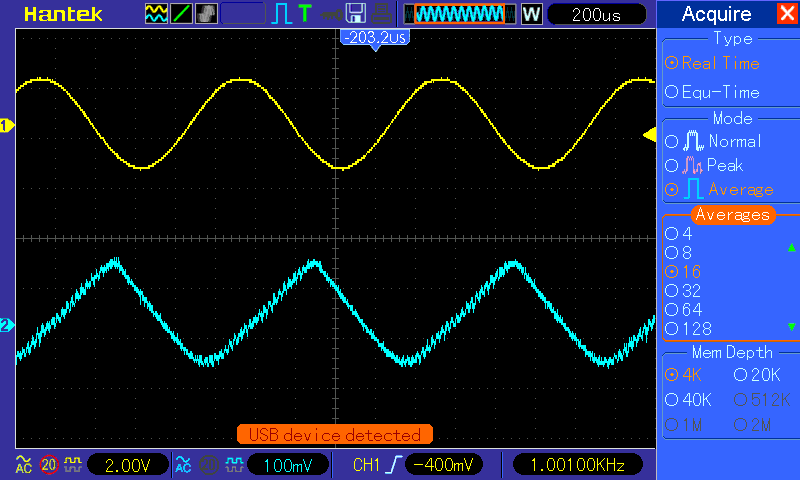Click the Acquire panel title

coord(716,14)
